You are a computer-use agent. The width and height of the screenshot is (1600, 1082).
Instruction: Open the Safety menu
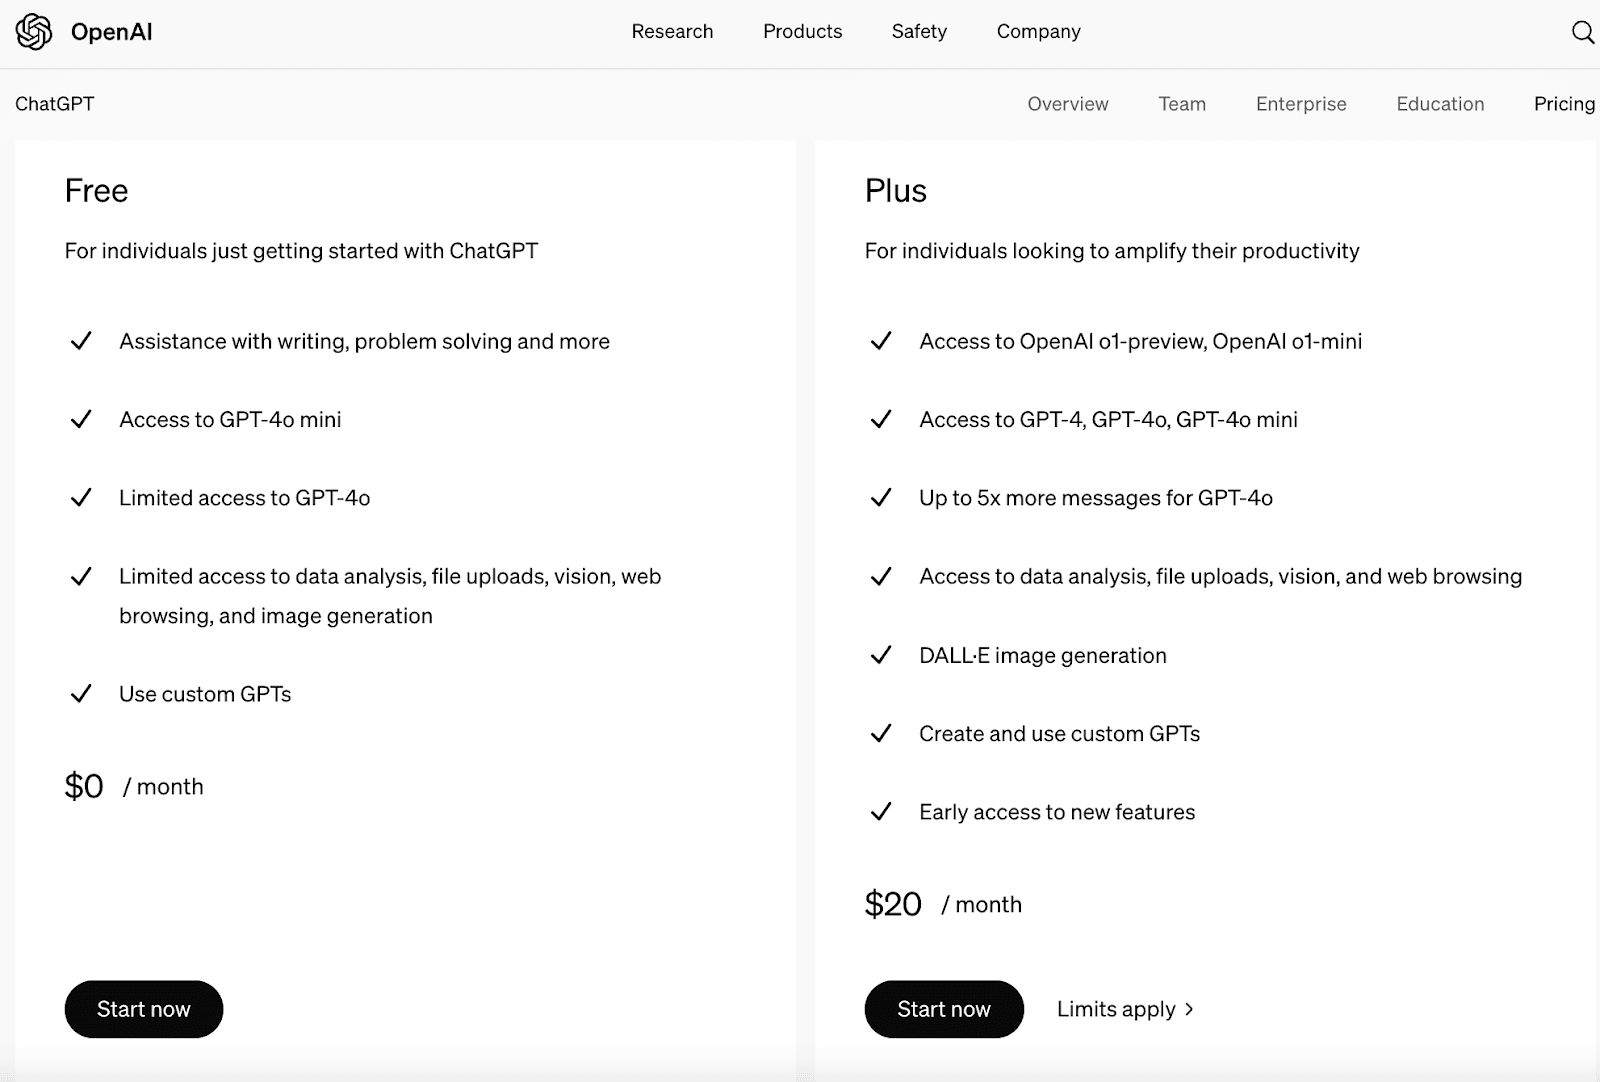click(919, 31)
